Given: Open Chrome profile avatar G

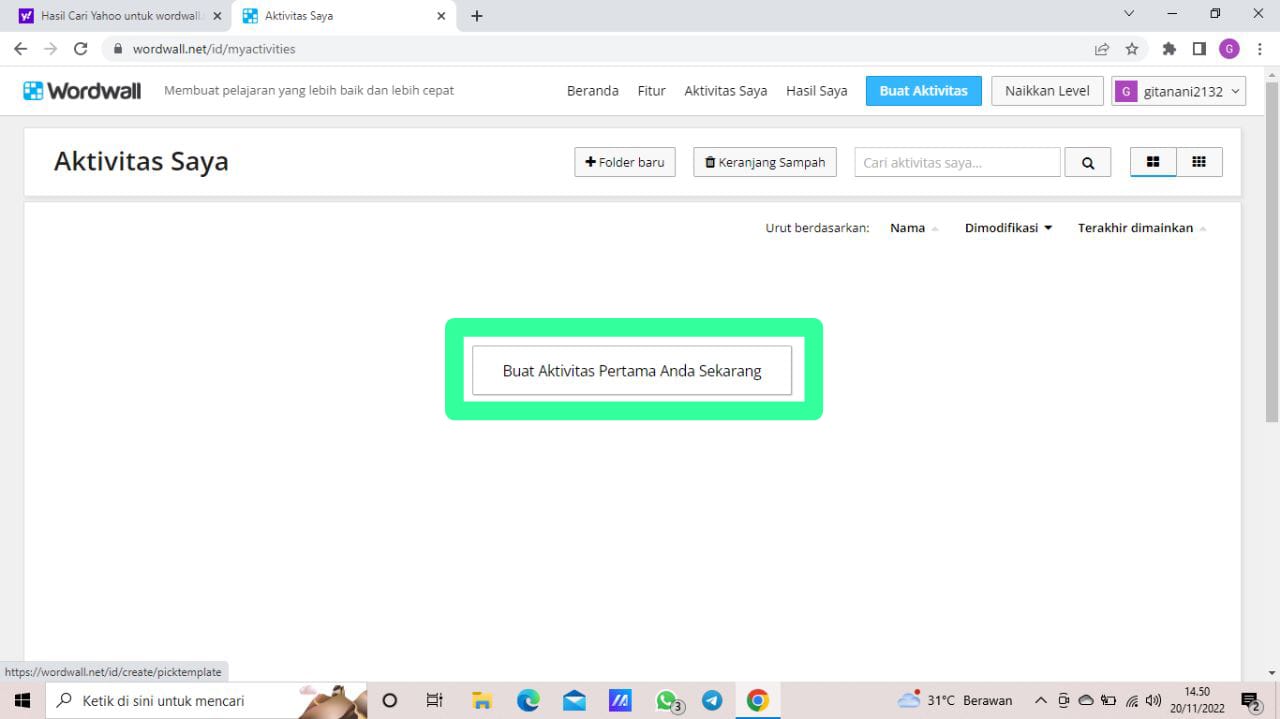Looking at the screenshot, I should 1229,49.
